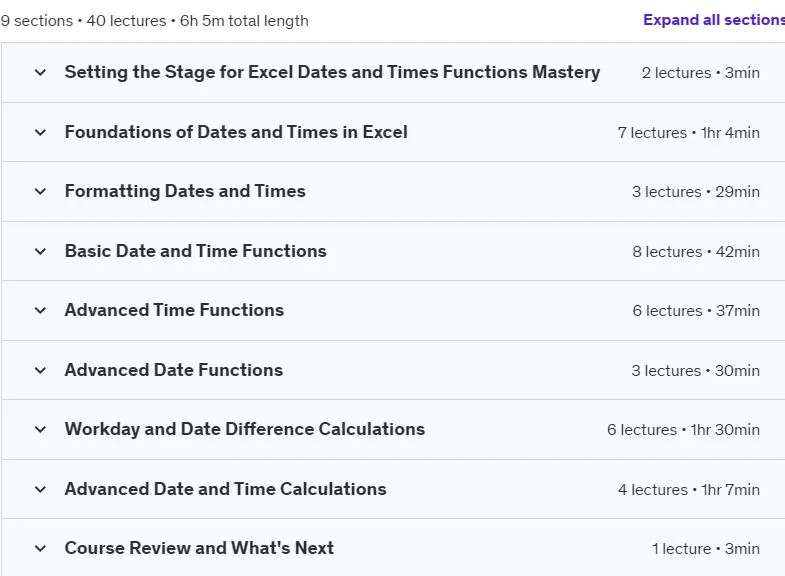Screen dimensions: 785x576
Task: Expand chevron beside Basic Date and Time Functions
Action: click(x=40, y=251)
